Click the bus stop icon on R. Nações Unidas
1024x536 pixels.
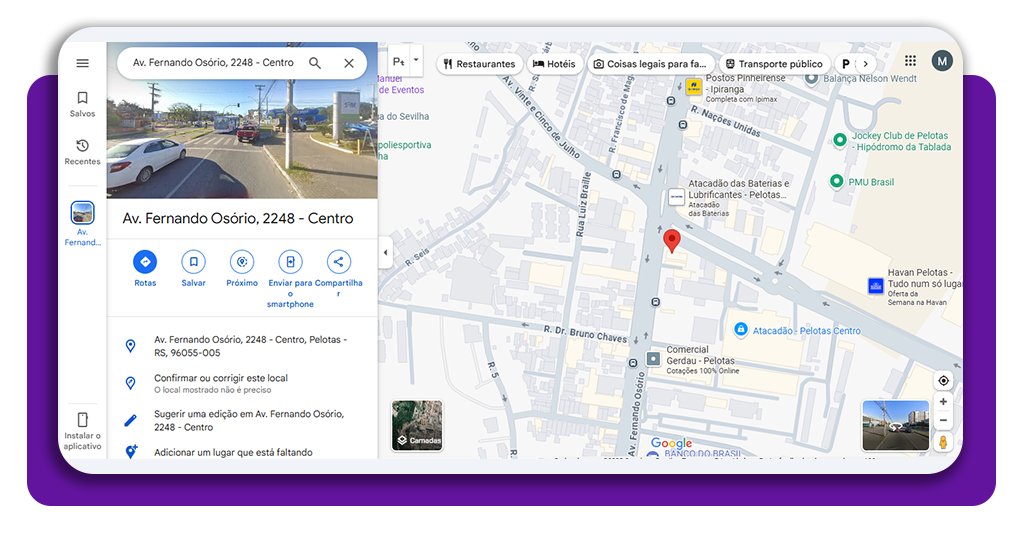click(x=682, y=125)
